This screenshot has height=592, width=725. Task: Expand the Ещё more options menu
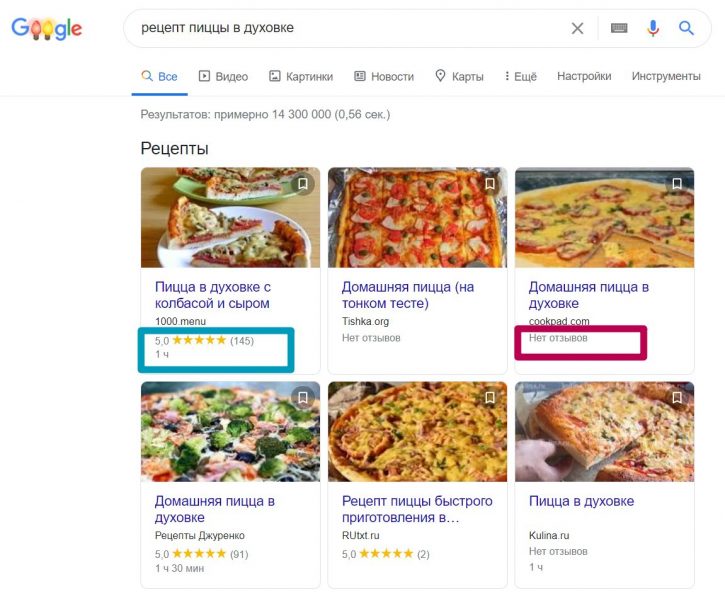[520, 76]
